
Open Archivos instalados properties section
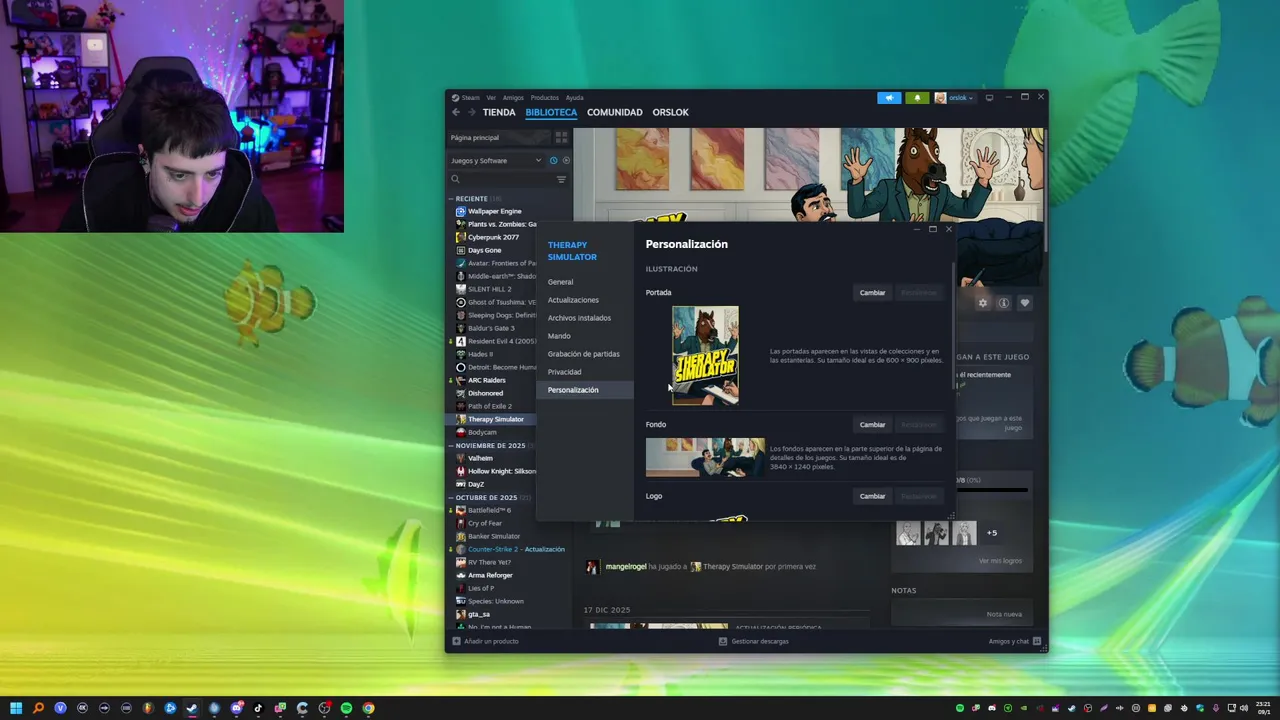[x=585, y=318]
